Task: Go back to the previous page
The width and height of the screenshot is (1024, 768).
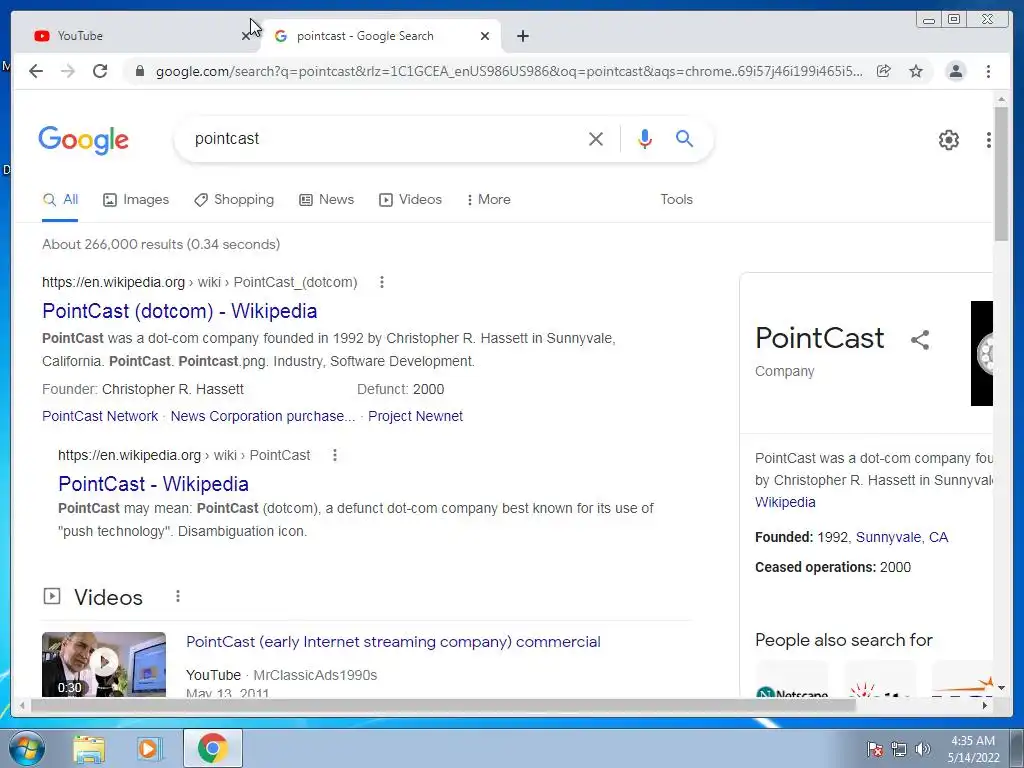Action: [x=36, y=71]
